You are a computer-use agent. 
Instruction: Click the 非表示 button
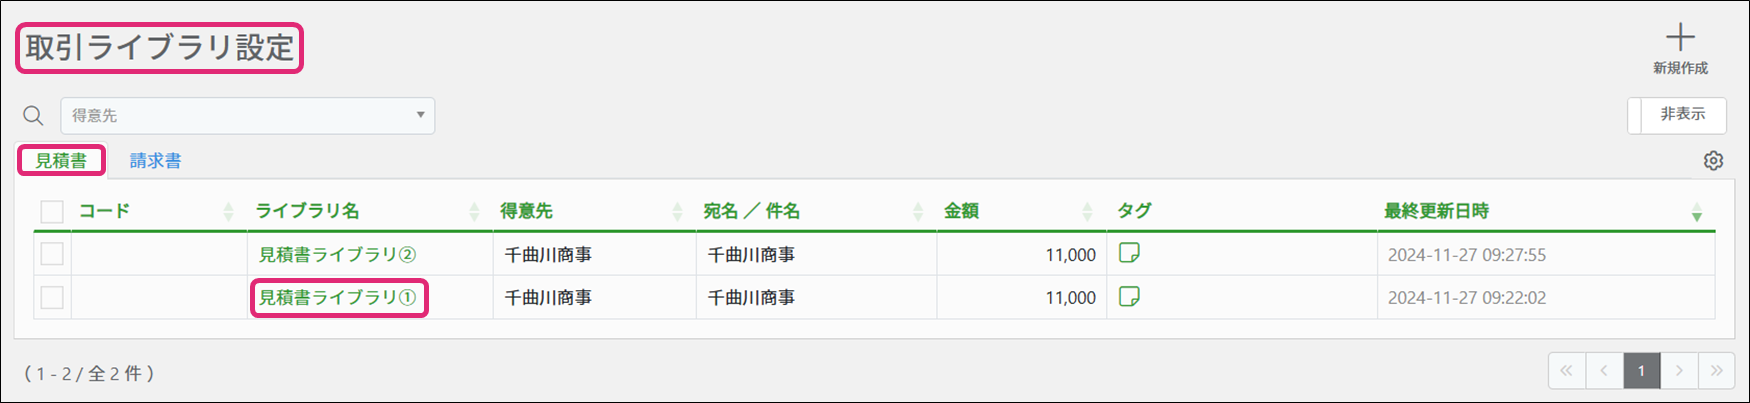click(x=1682, y=115)
